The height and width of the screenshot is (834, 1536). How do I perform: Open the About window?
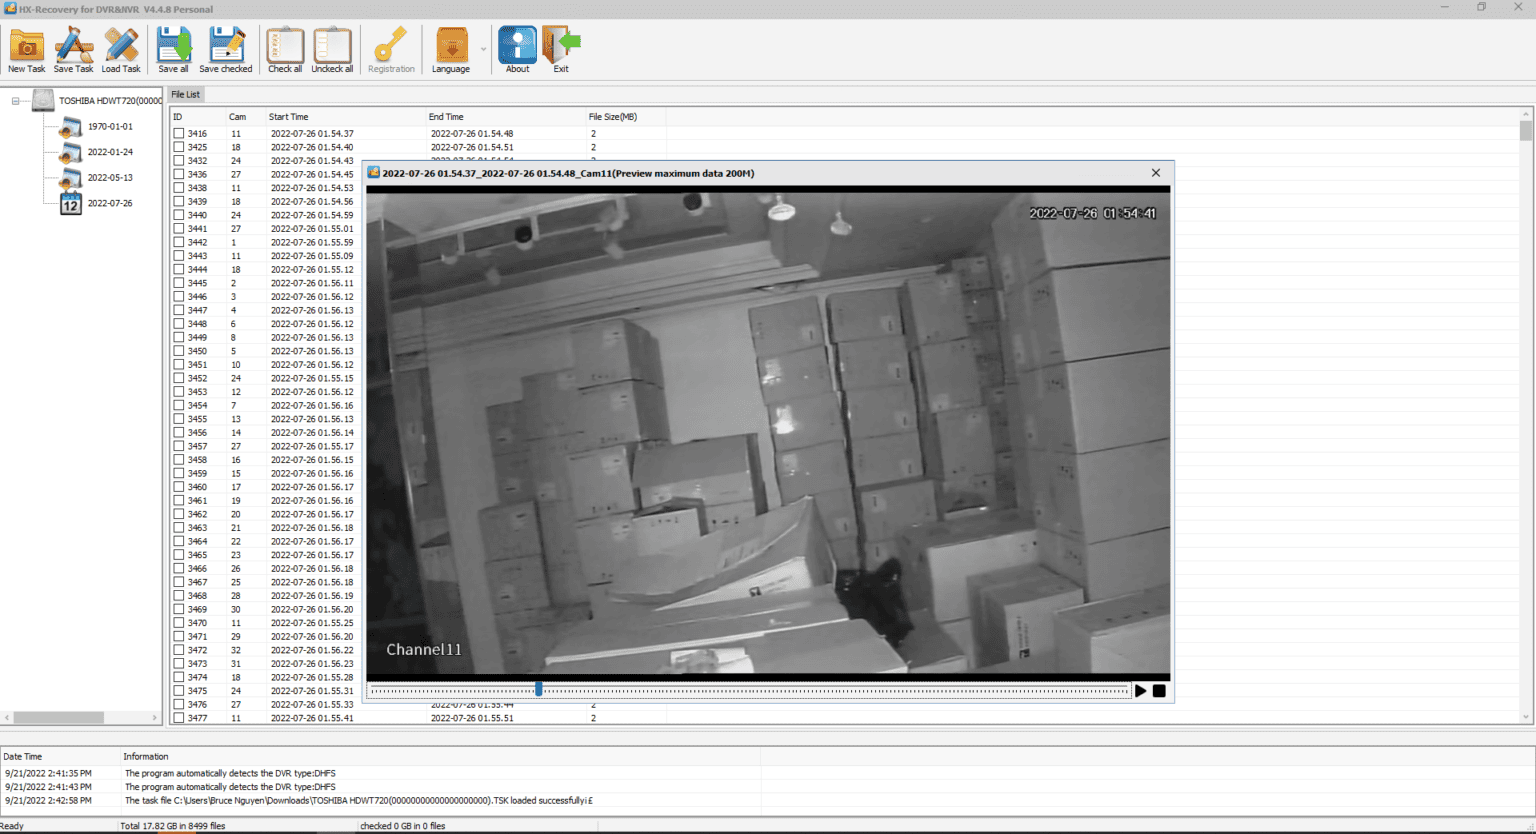517,48
